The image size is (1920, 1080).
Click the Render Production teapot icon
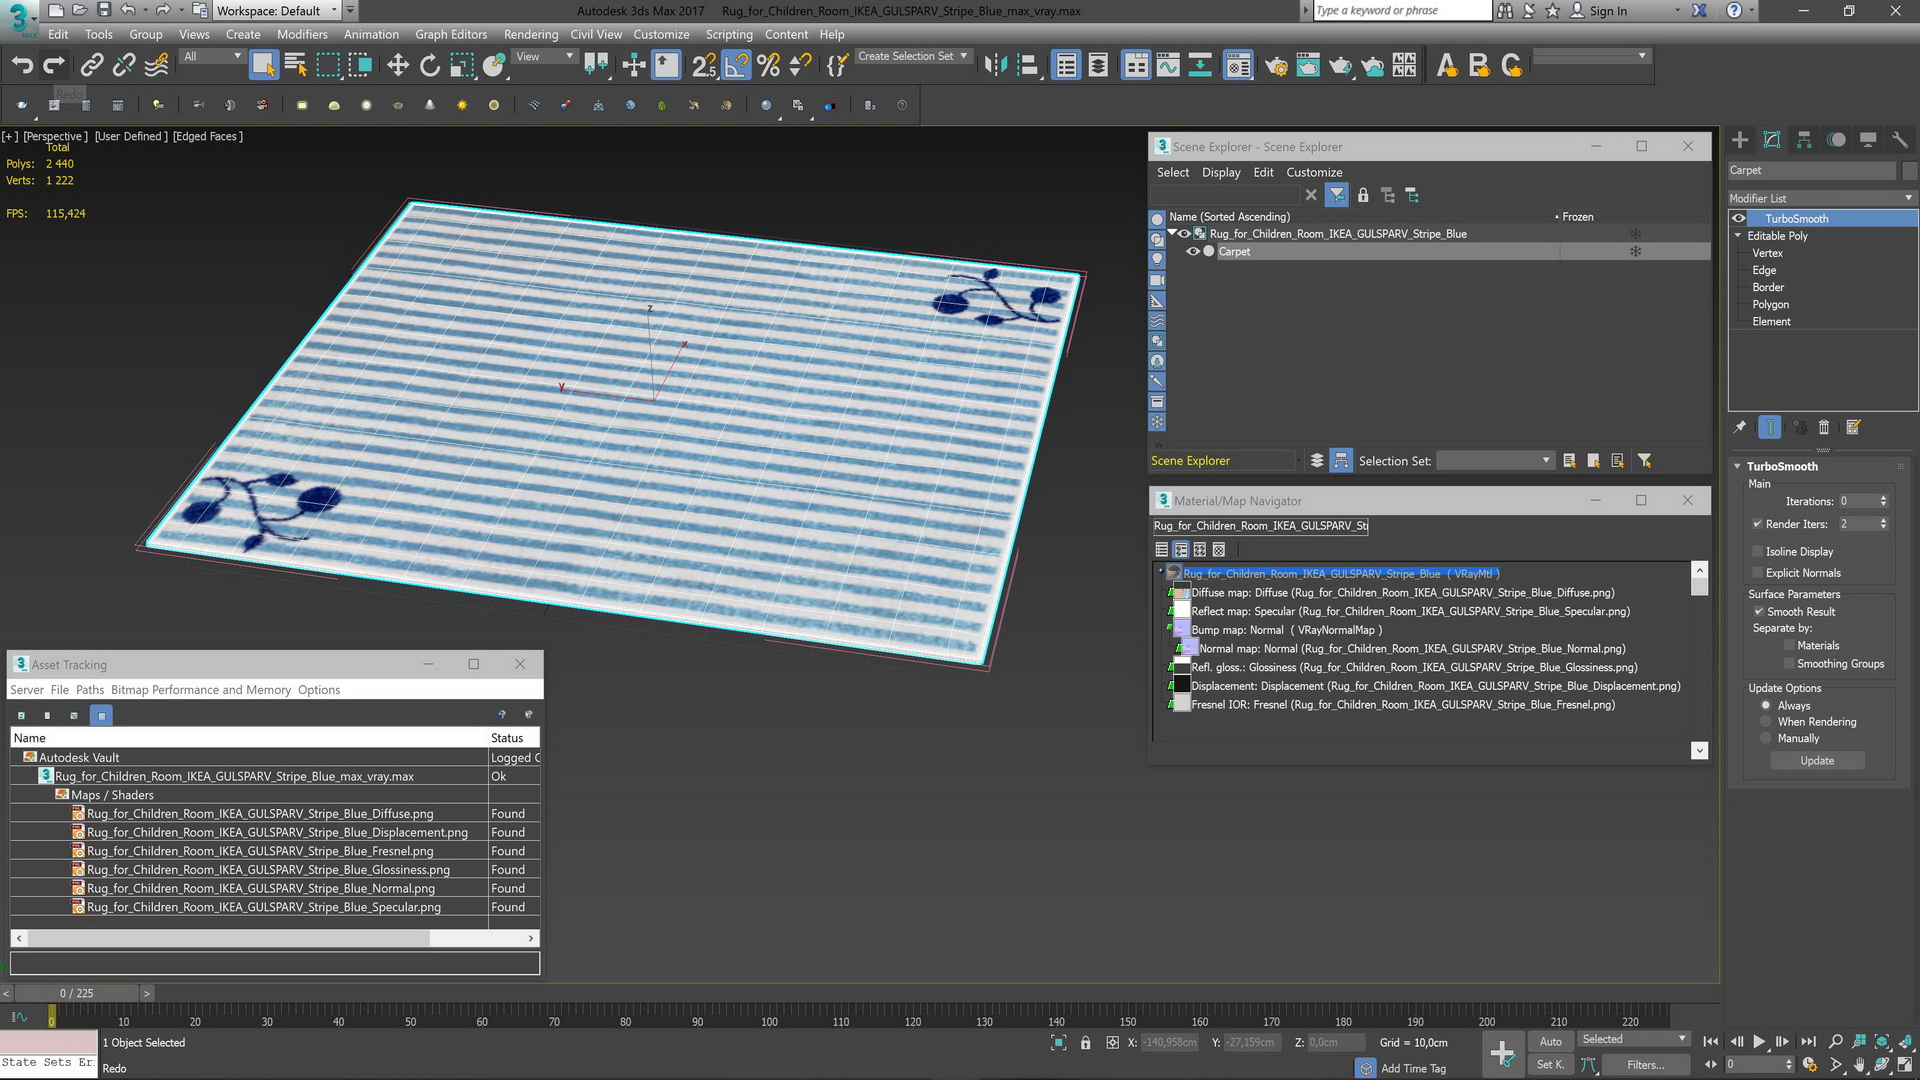pyautogui.click(x=1340, y=66)
